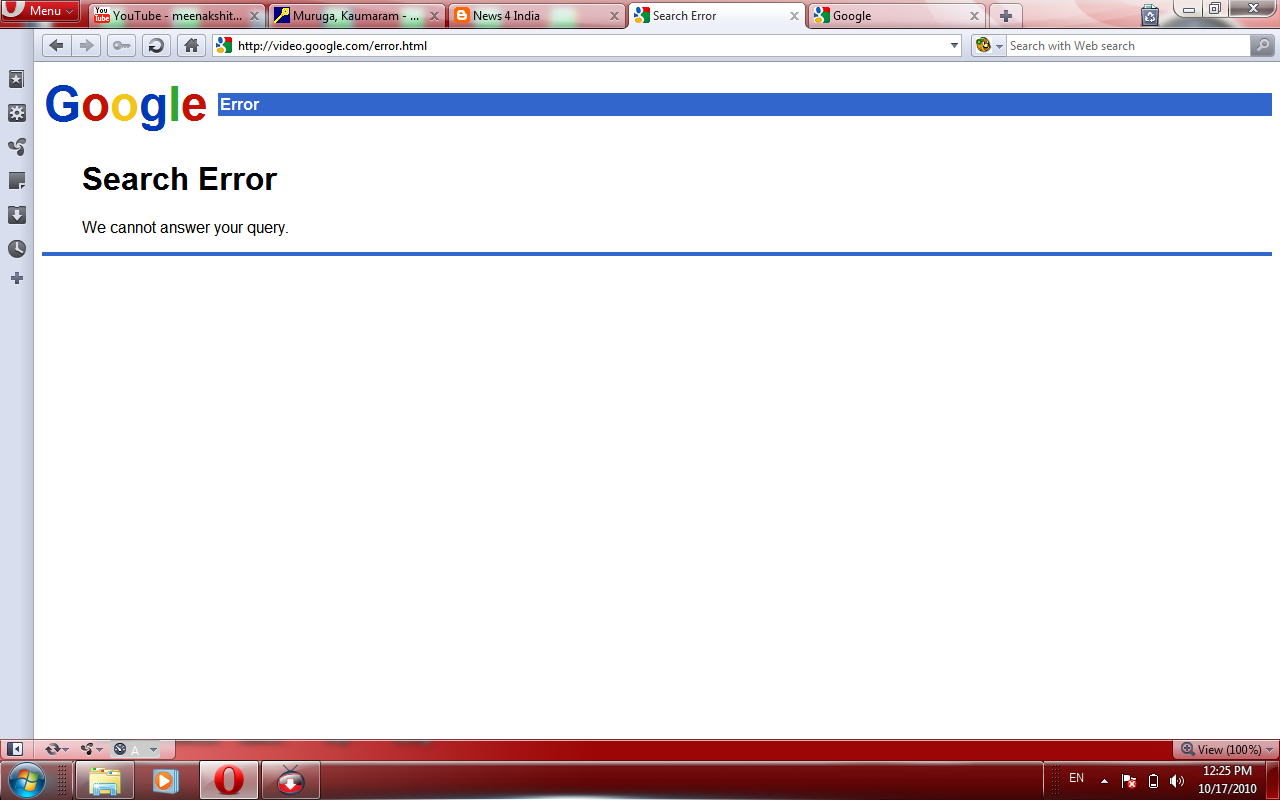Open the Opera Menu button

[x=40, y=11]
